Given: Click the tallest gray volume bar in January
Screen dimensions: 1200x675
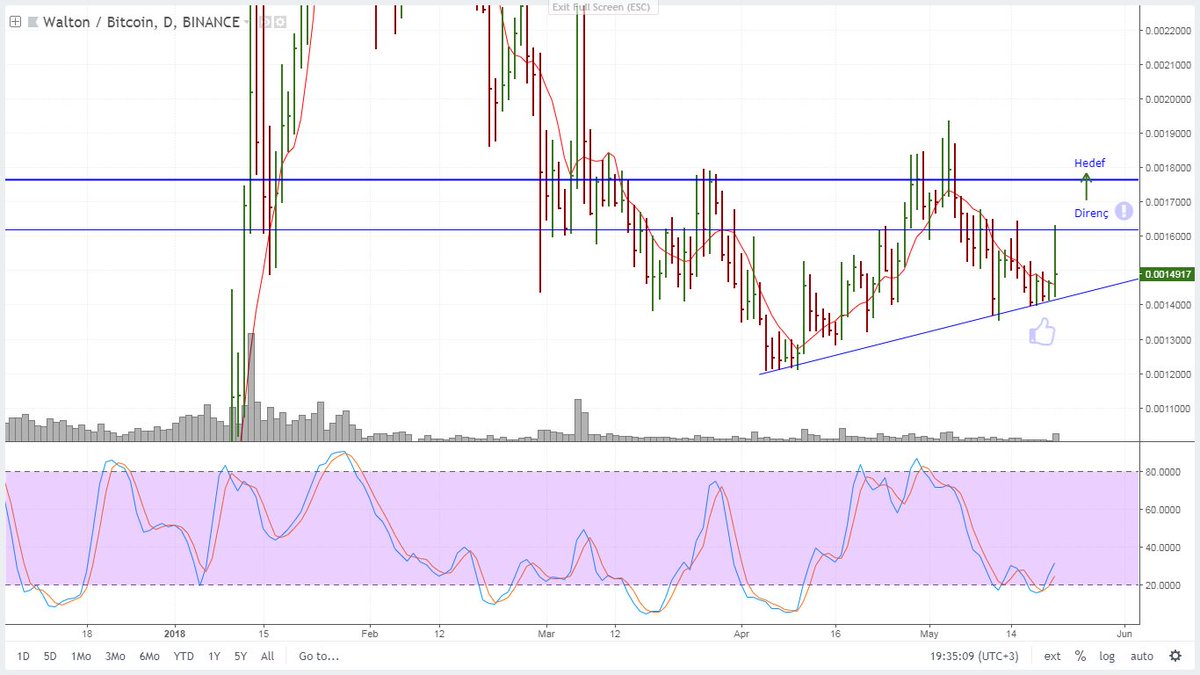Looking at the screenshot, I should point(251,387).
